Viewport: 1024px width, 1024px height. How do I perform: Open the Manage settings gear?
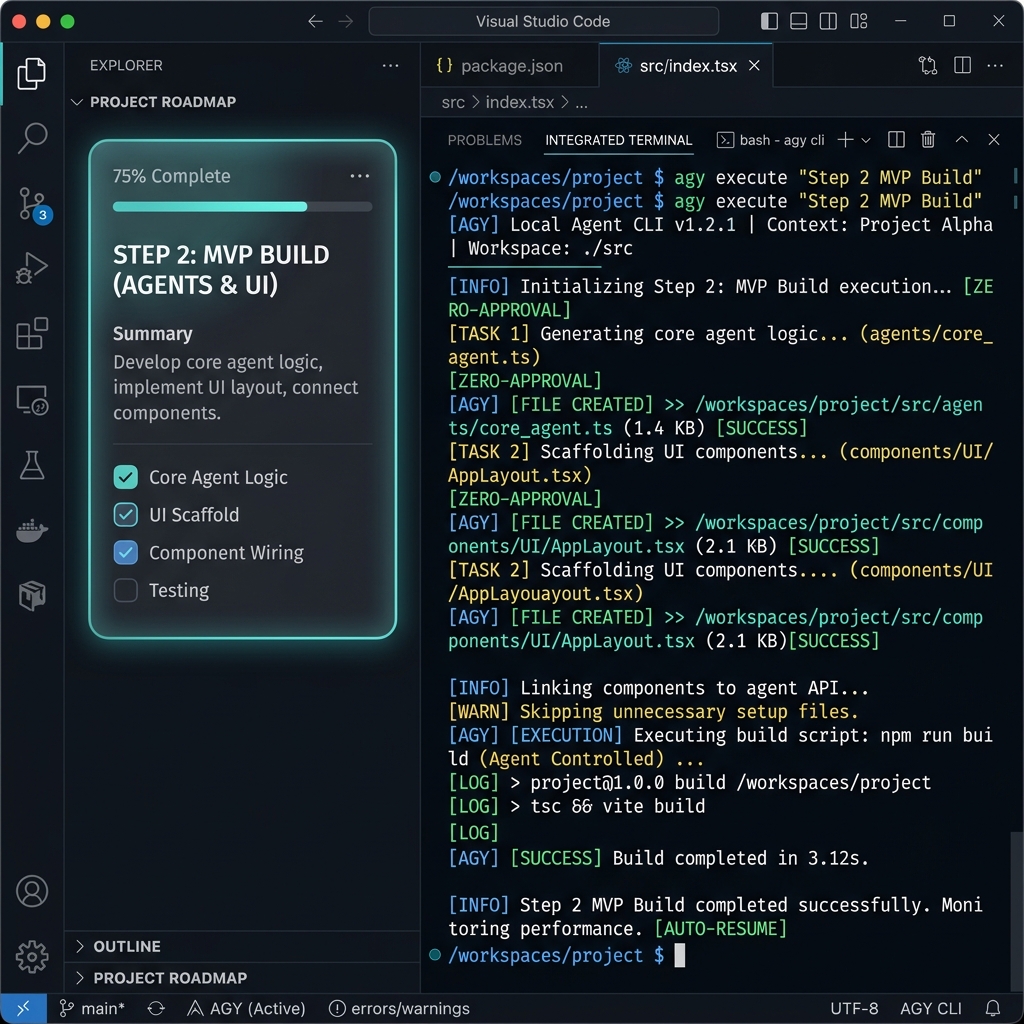[x=31, y=957]
